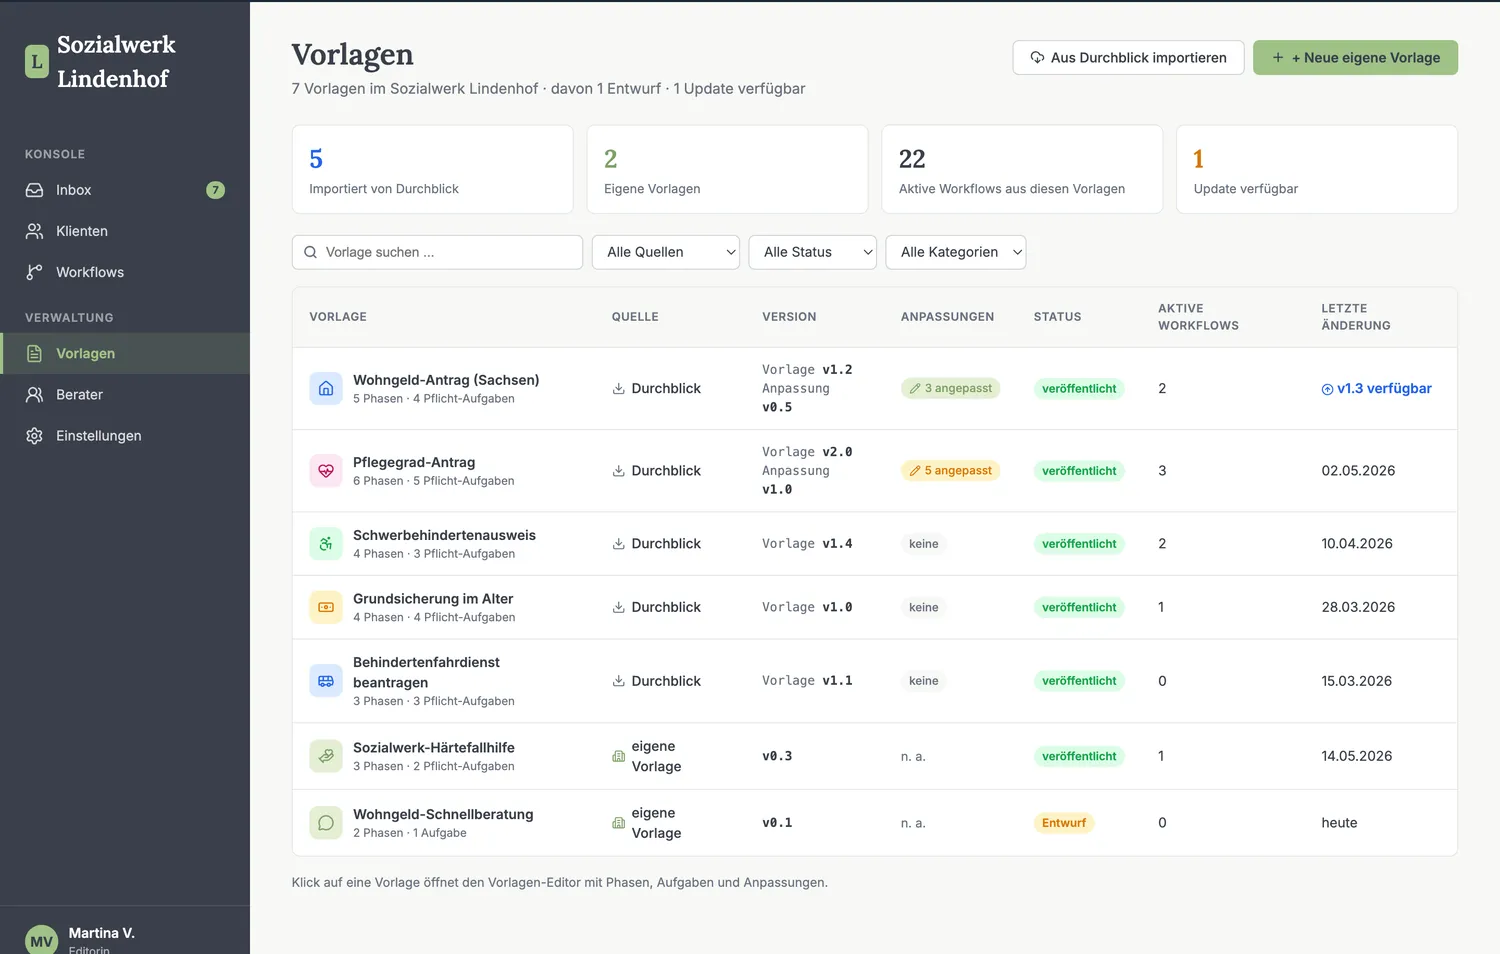Image resolution: width=1500 pixels, height=954 pixels.
Task: Click the Klienten people icon
Action: coord(35,231)
